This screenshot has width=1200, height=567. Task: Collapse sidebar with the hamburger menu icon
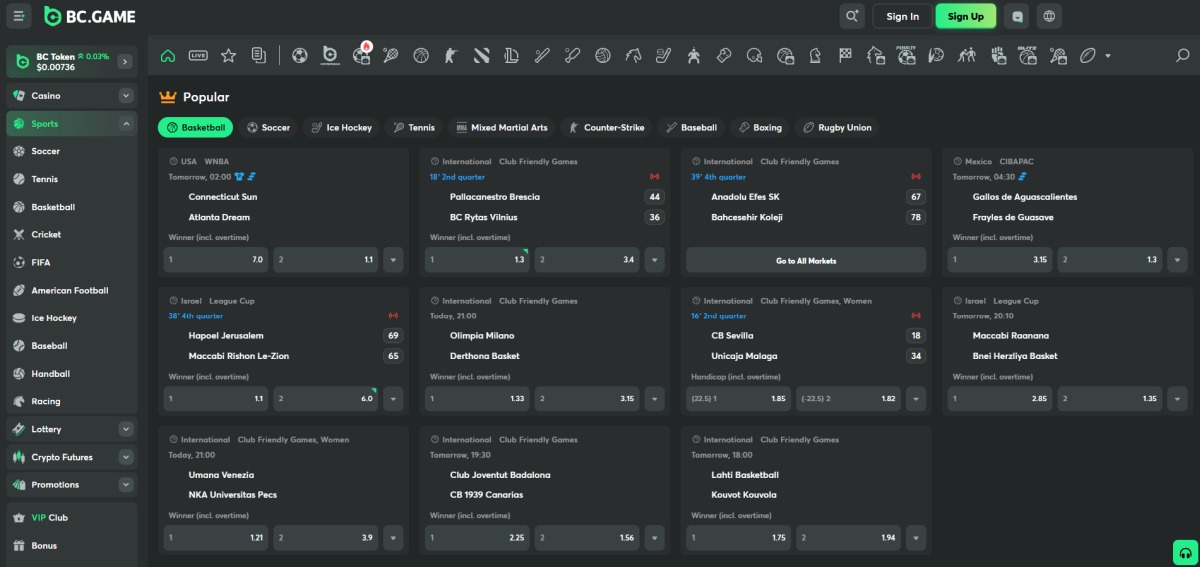tap(20, 16)
